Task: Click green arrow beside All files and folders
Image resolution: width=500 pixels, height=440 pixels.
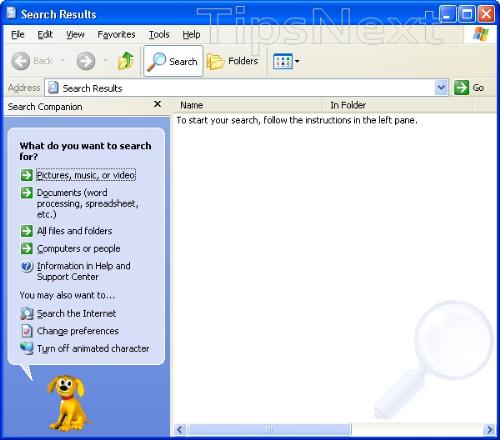Action: point(27,231)
